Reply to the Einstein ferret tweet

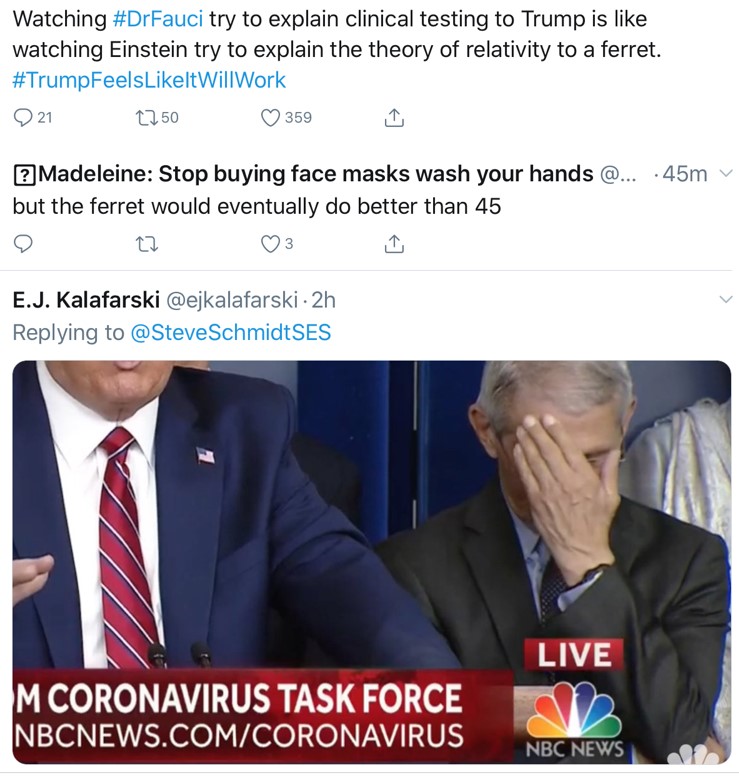23,118
